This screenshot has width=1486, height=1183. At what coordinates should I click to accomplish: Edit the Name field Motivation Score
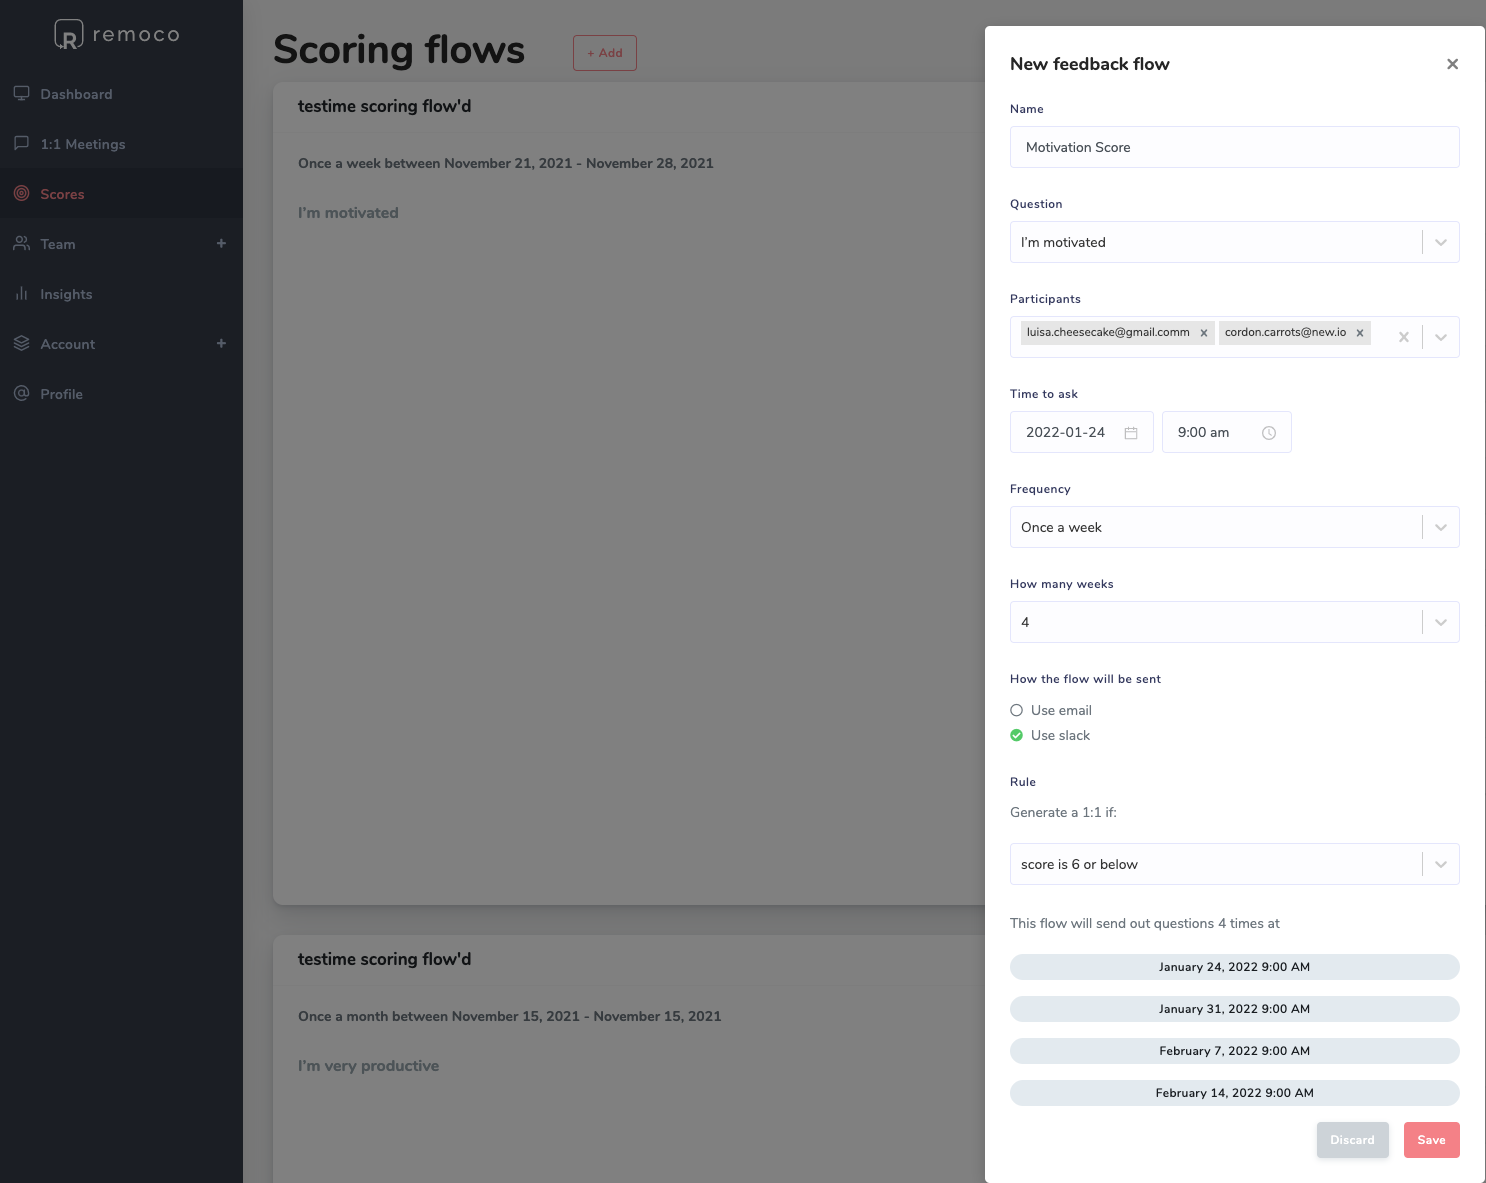click(1234, 147)
